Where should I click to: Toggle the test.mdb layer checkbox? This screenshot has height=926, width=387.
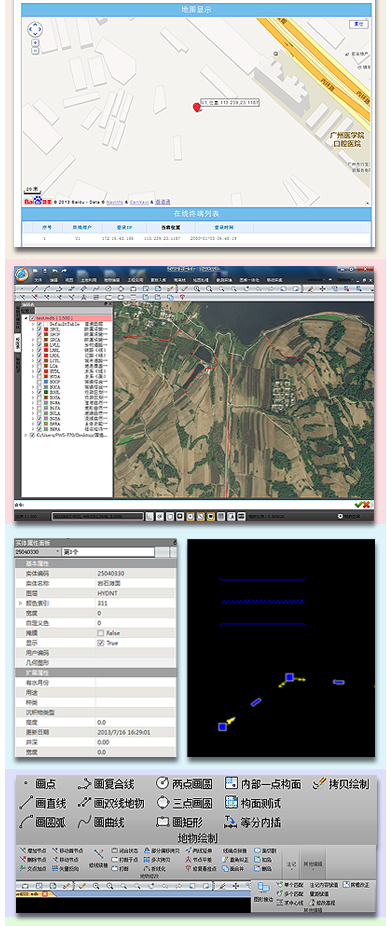click(x=32, y=317)
